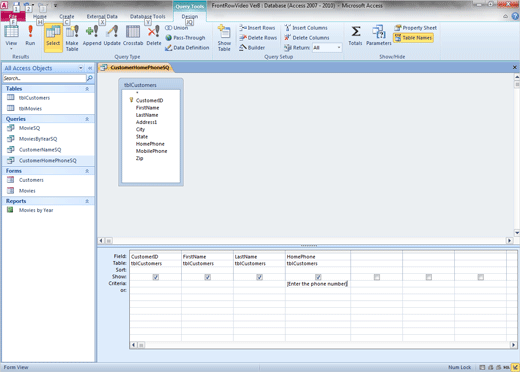
Task: Choose the Select query type
Action: [x=53, y=38]
